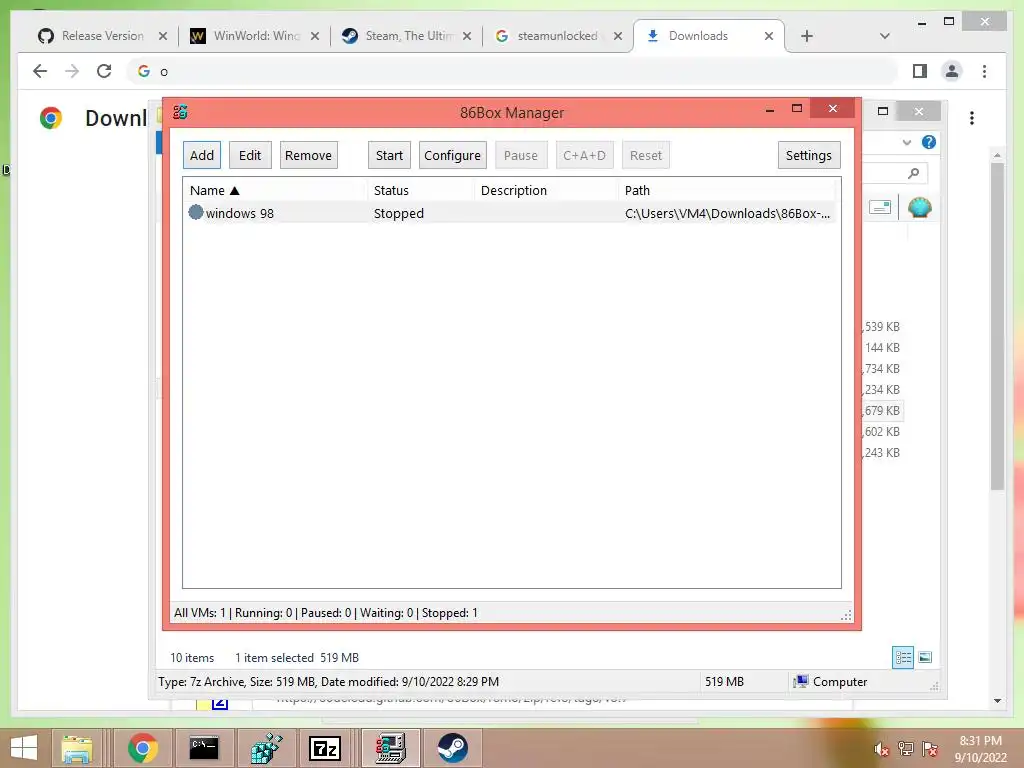
Task: Open 86Box Manager from the taskbar
Action: click(391, 748)
